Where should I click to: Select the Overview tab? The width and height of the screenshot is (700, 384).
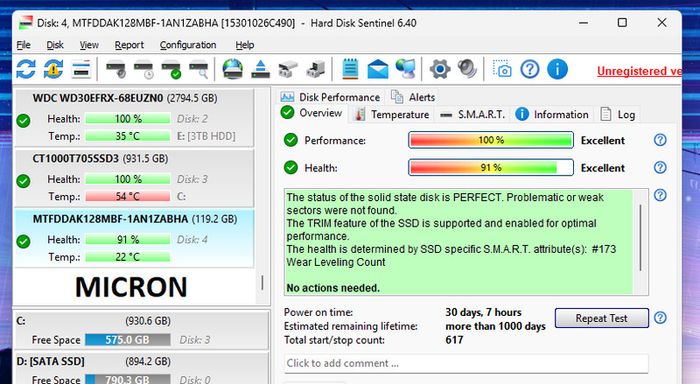pyautogui.click(x=312, y=113)
